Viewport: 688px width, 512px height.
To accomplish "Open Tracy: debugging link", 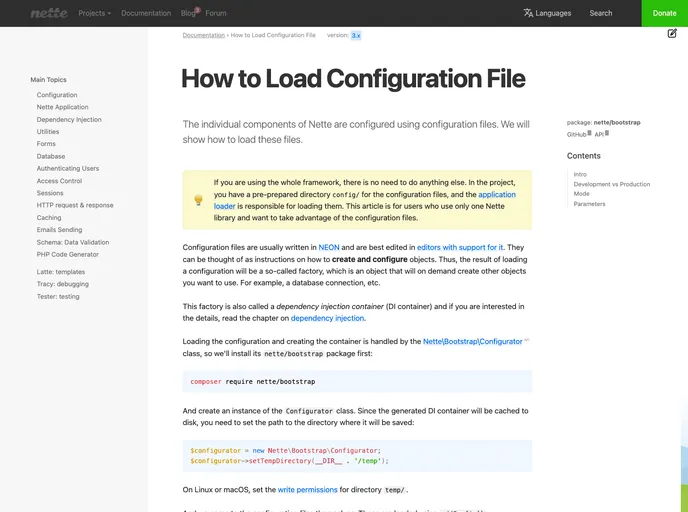I will click(x=63, y=284).
